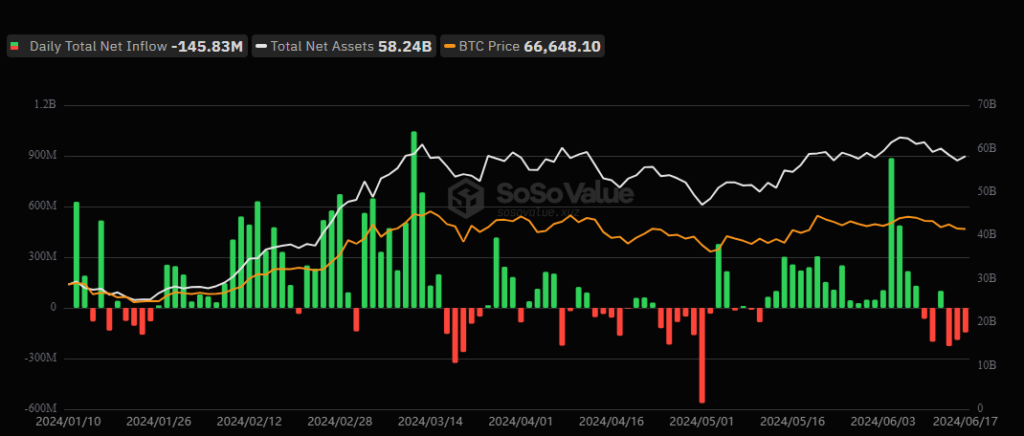The height and width of the screenshot is (436, 1024).
Task: Click the -600M left axis label
Action: [40, 408]
